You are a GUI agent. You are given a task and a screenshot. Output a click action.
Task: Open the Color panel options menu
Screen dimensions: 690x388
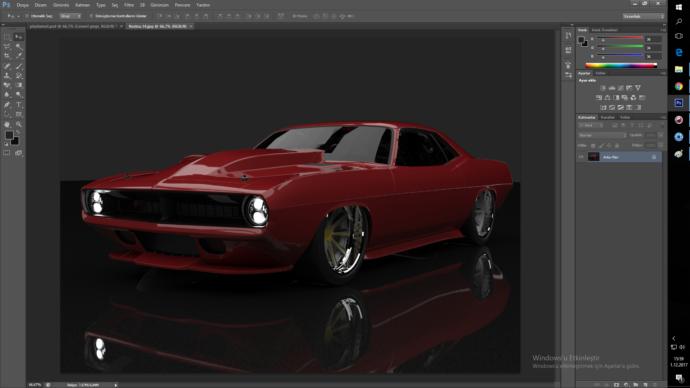663,30
